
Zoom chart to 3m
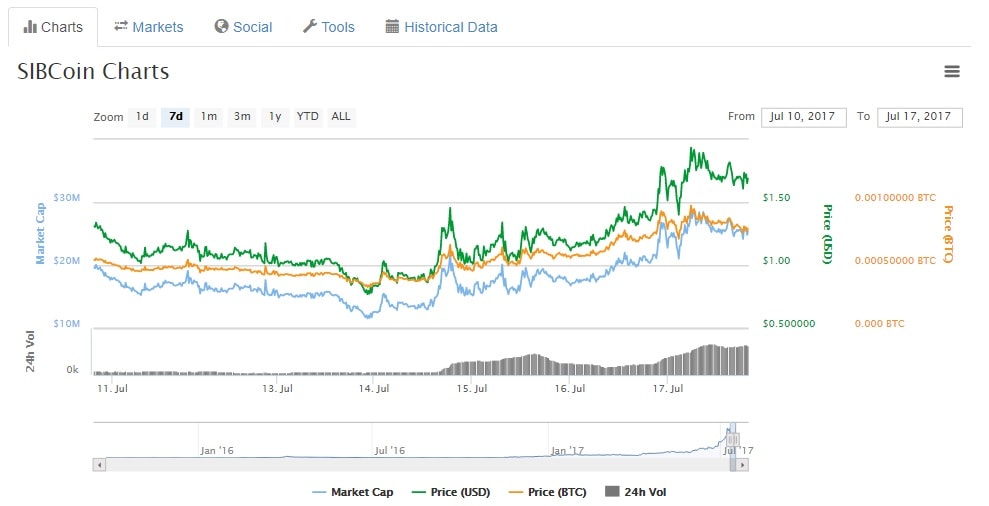[x=242, y=117]
